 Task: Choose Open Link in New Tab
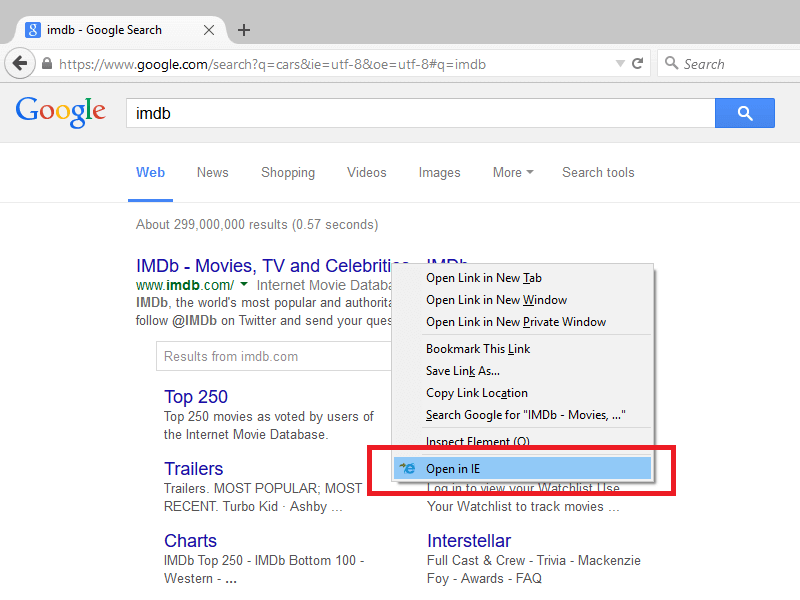[x=523, y=278]
